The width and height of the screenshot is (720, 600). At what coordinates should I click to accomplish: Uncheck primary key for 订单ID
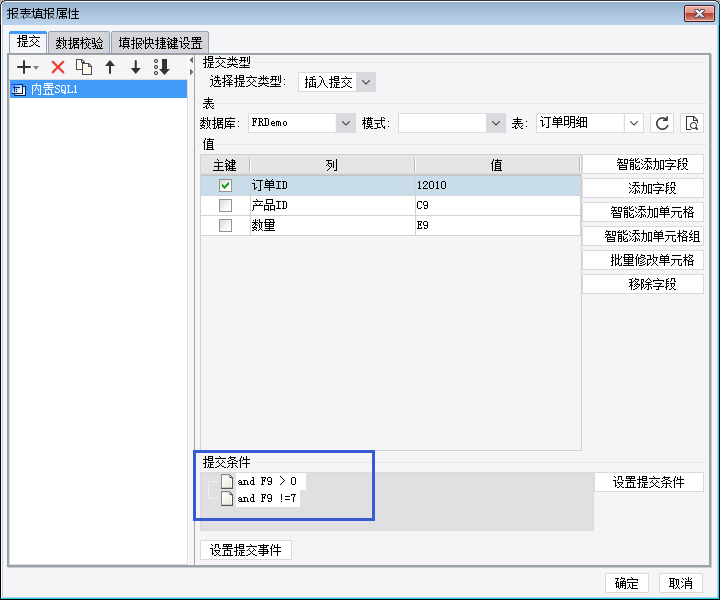tap(225, 185)
